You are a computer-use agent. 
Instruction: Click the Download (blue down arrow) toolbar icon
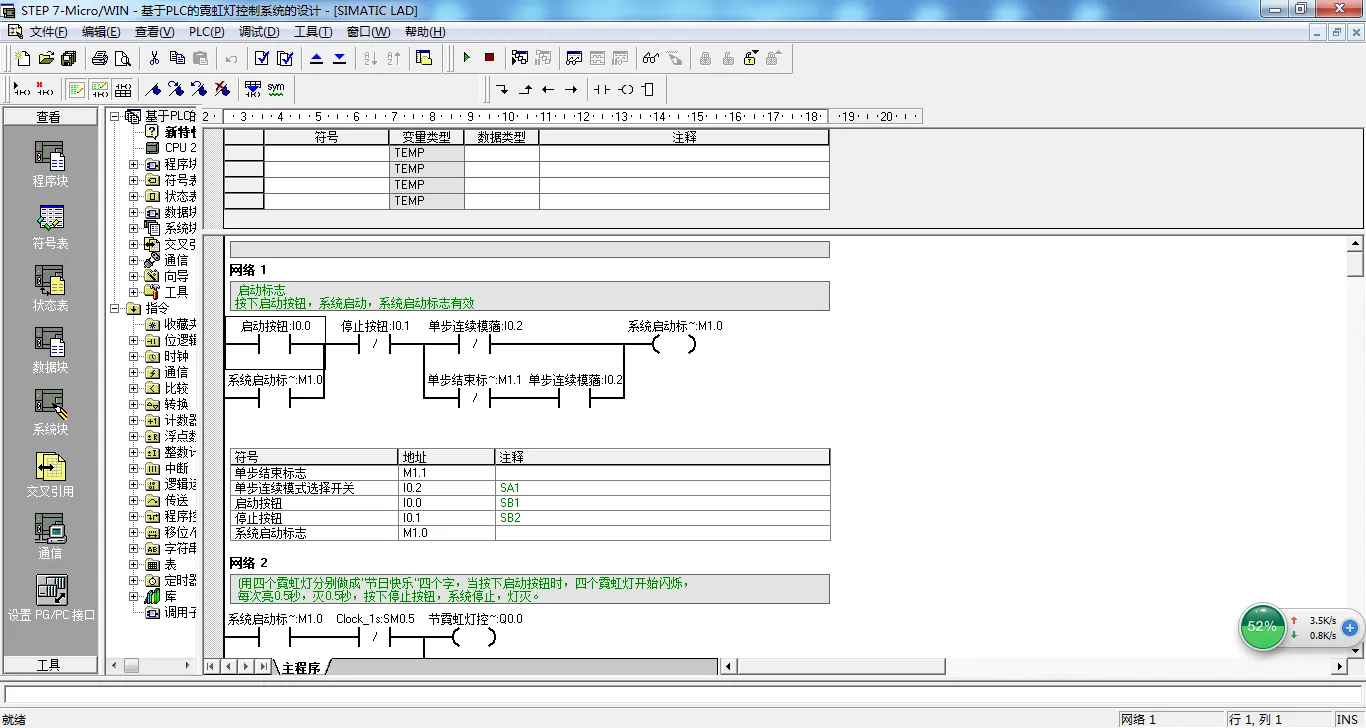(340, 58)
